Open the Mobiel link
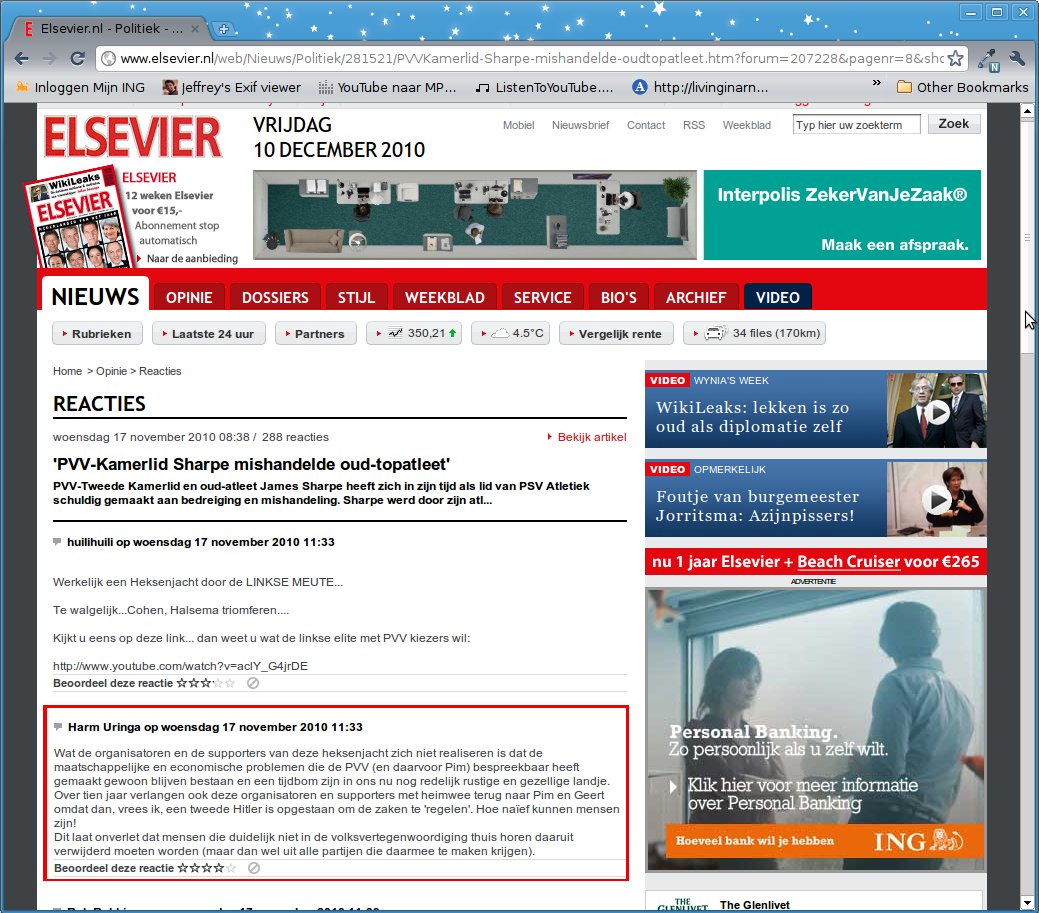Screen dimensions: 1039x913 518,125
